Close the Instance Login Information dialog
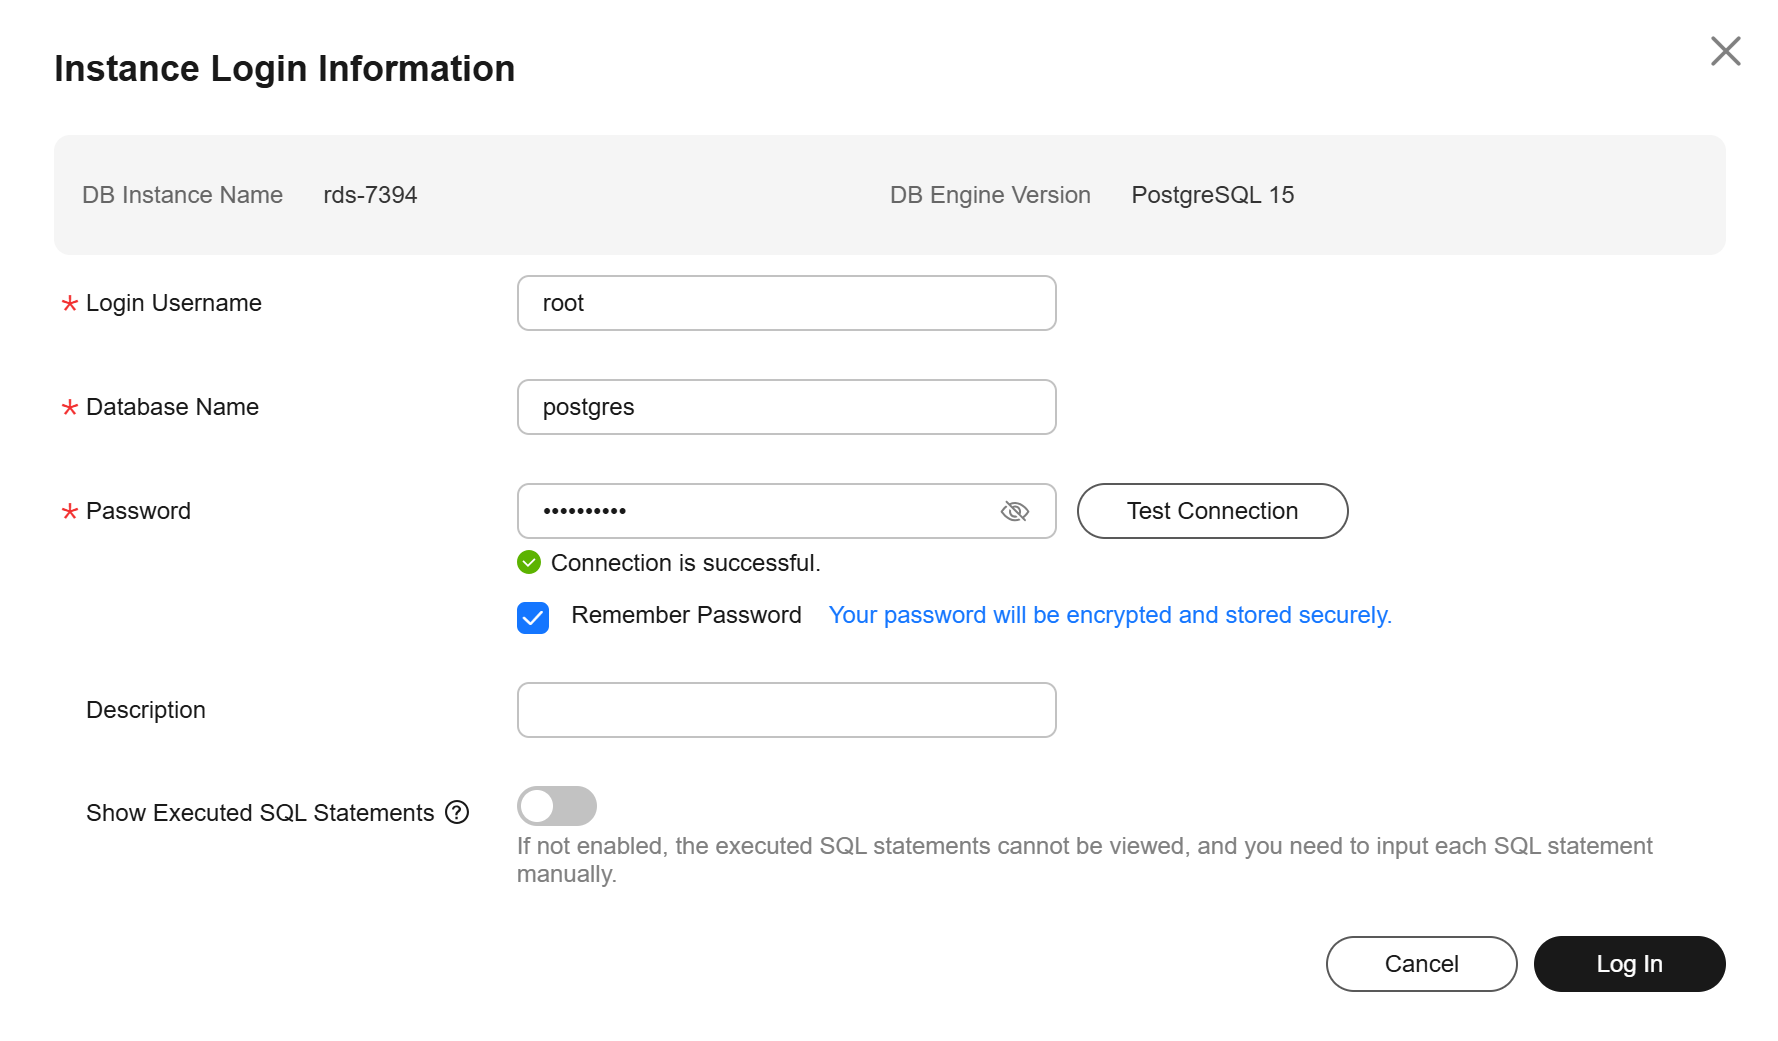Screen dimensions: 1778x1041 (1725, 51)
